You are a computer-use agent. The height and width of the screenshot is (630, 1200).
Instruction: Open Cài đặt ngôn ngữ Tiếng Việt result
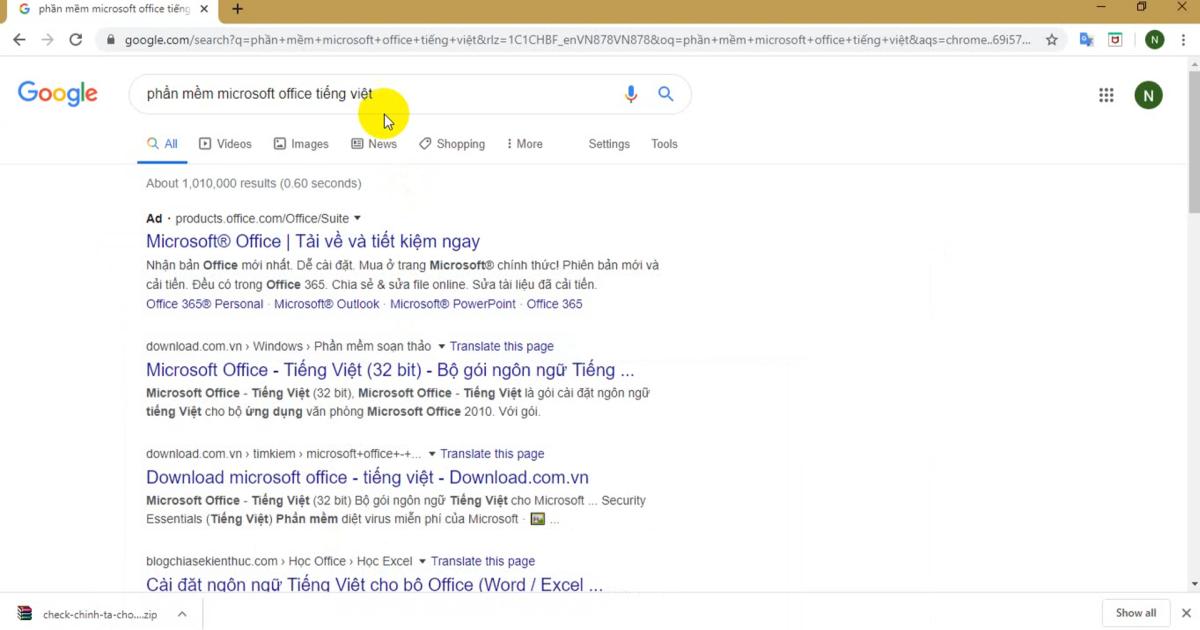(374, 584)
